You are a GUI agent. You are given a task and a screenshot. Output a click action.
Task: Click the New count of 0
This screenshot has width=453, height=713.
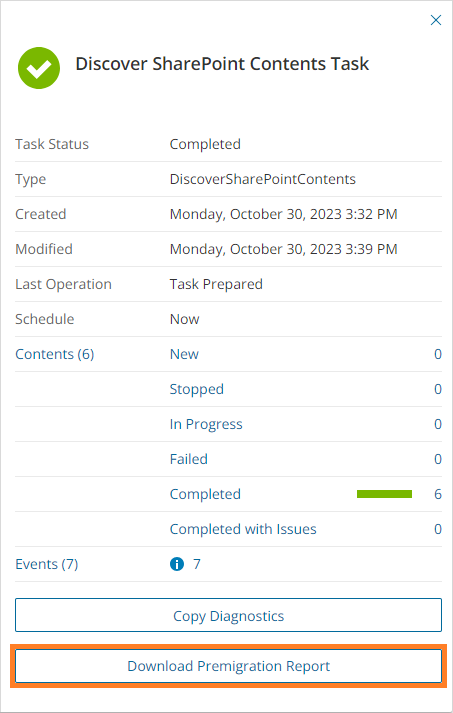click(x=438, y=354)
